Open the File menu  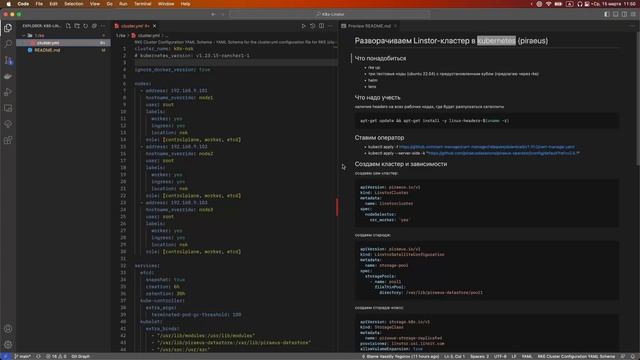pyautogui.click(x=39, y=4)
